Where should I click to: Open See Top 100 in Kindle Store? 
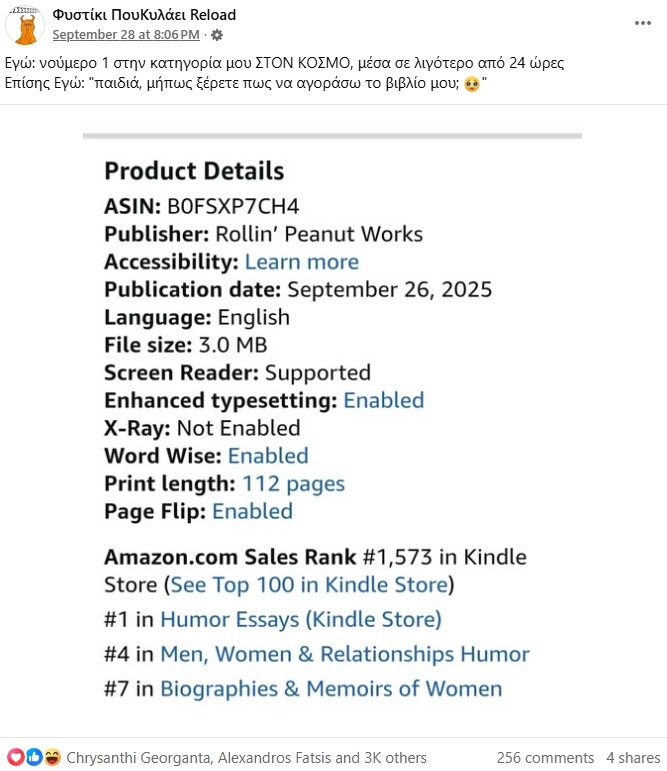pyautogui.click(x=309, y=585)
